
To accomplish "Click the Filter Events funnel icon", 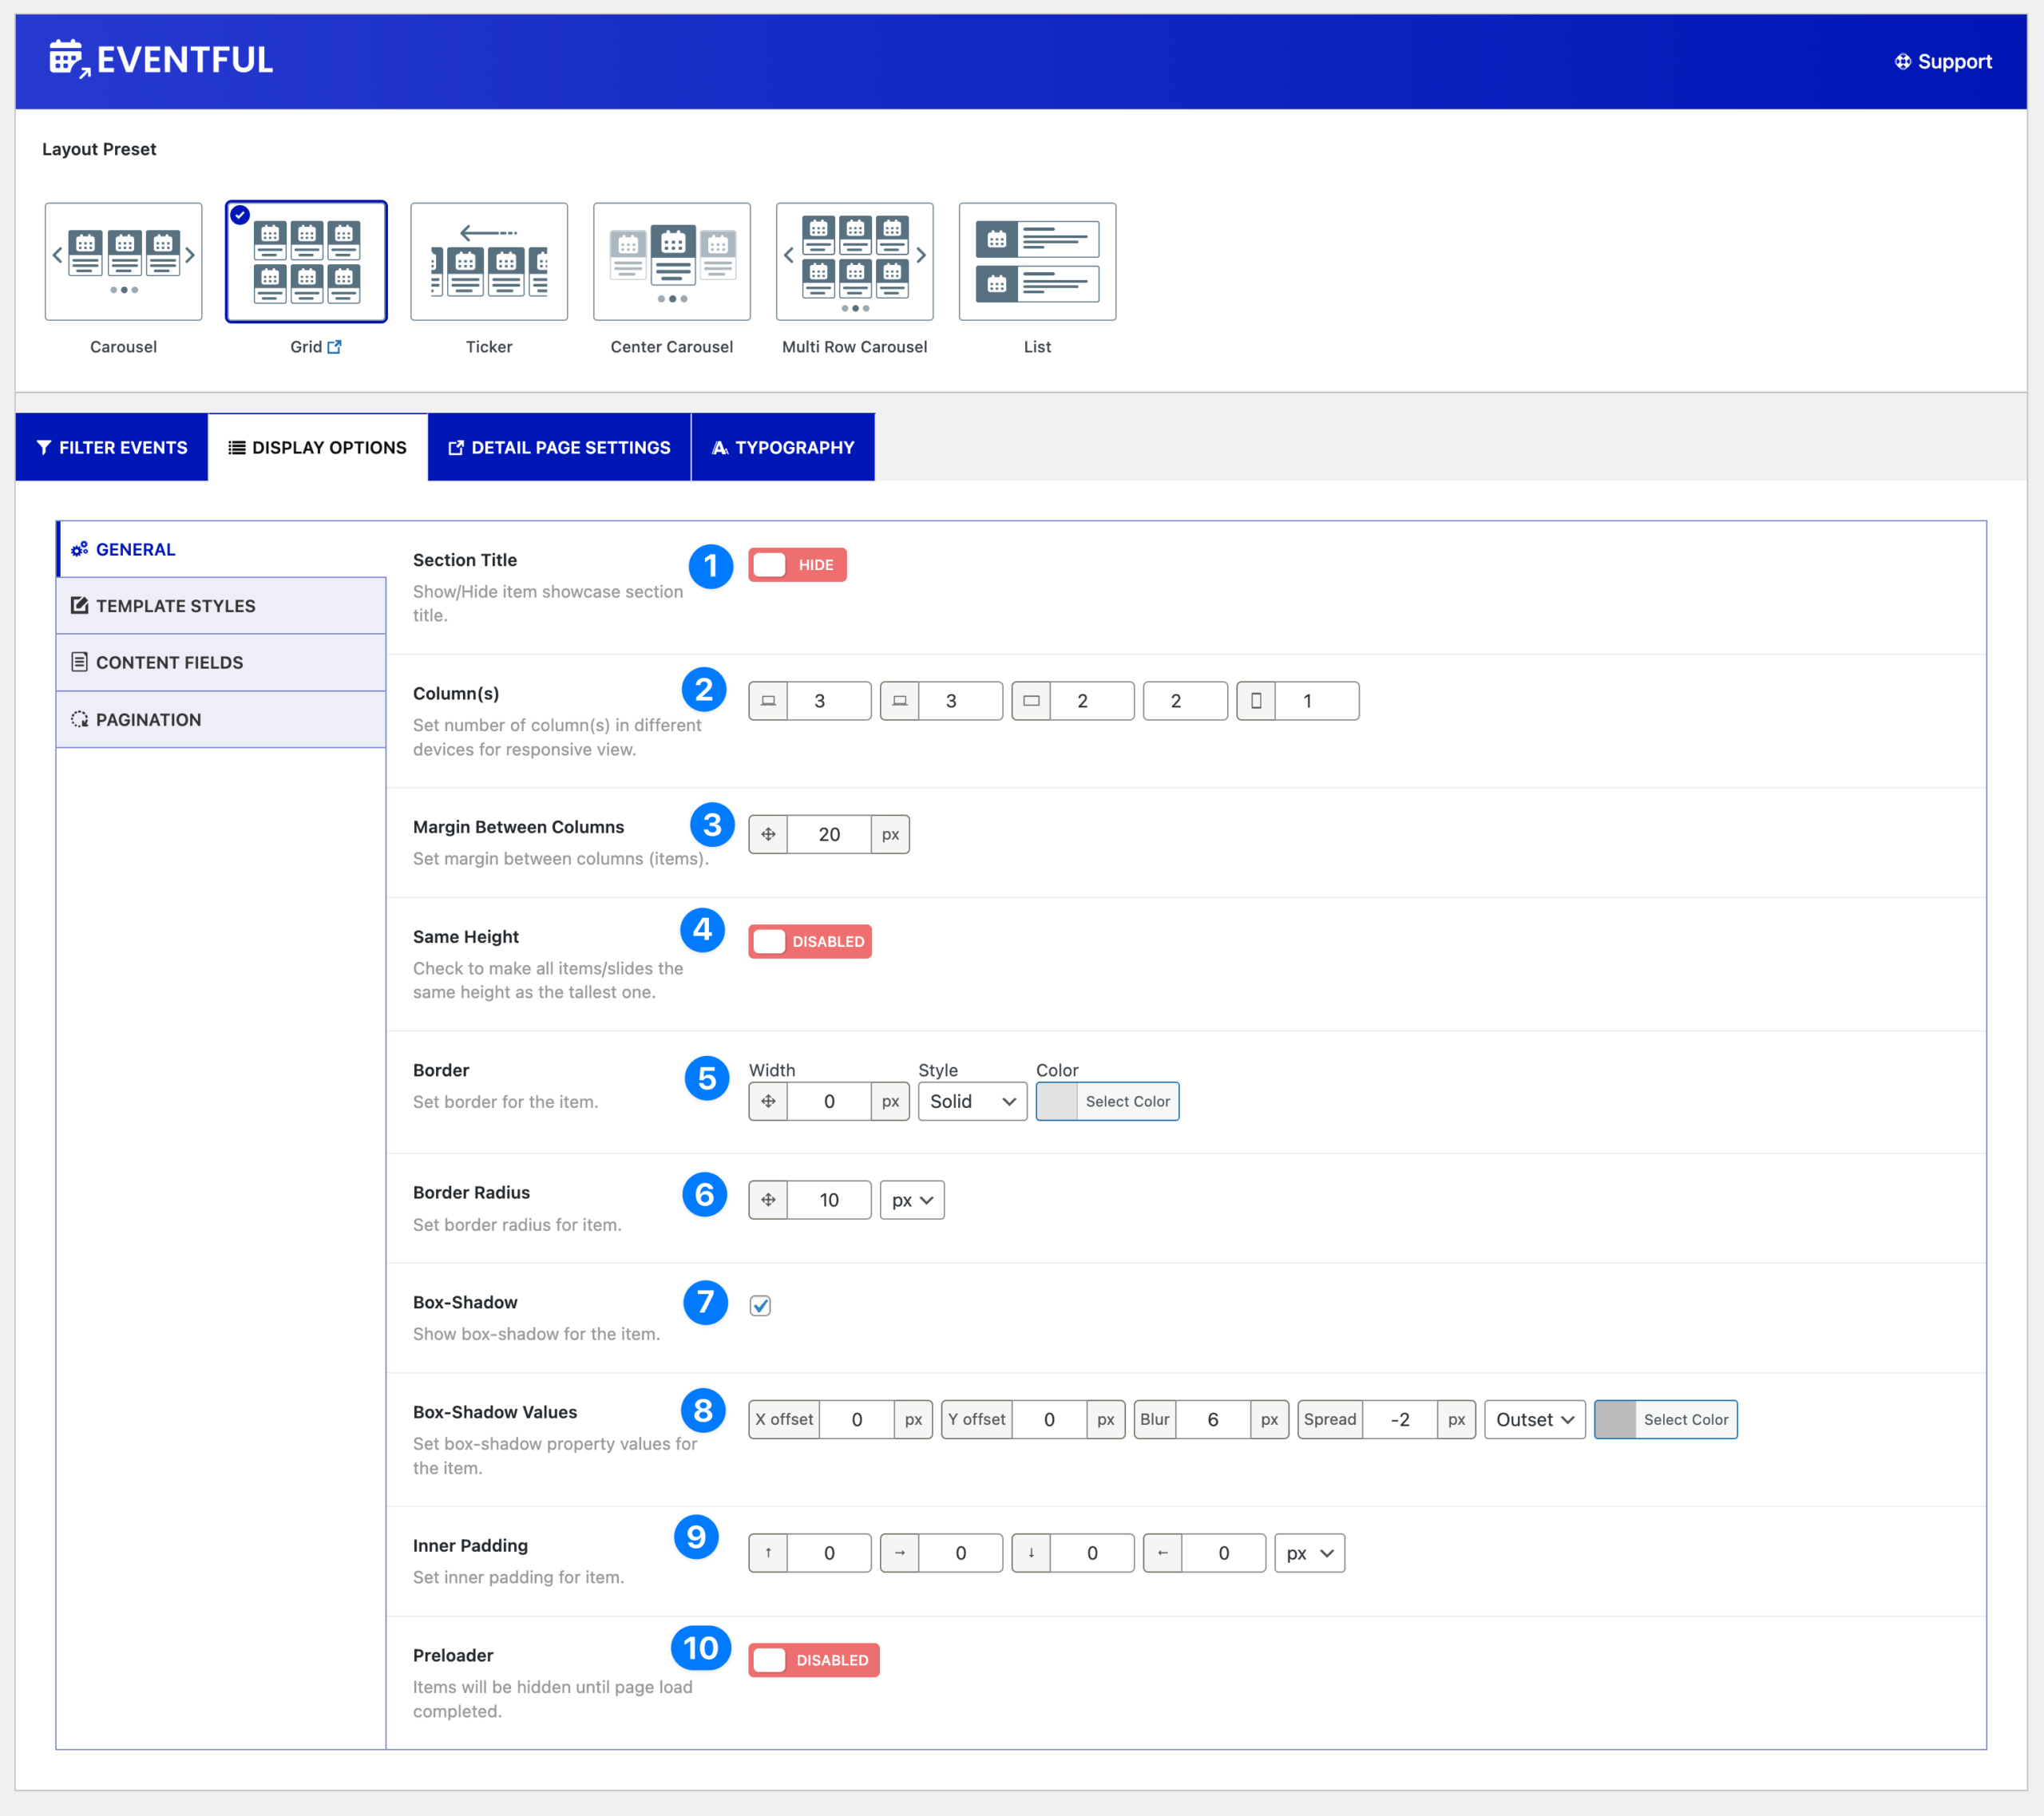I will tap(44, 447).
